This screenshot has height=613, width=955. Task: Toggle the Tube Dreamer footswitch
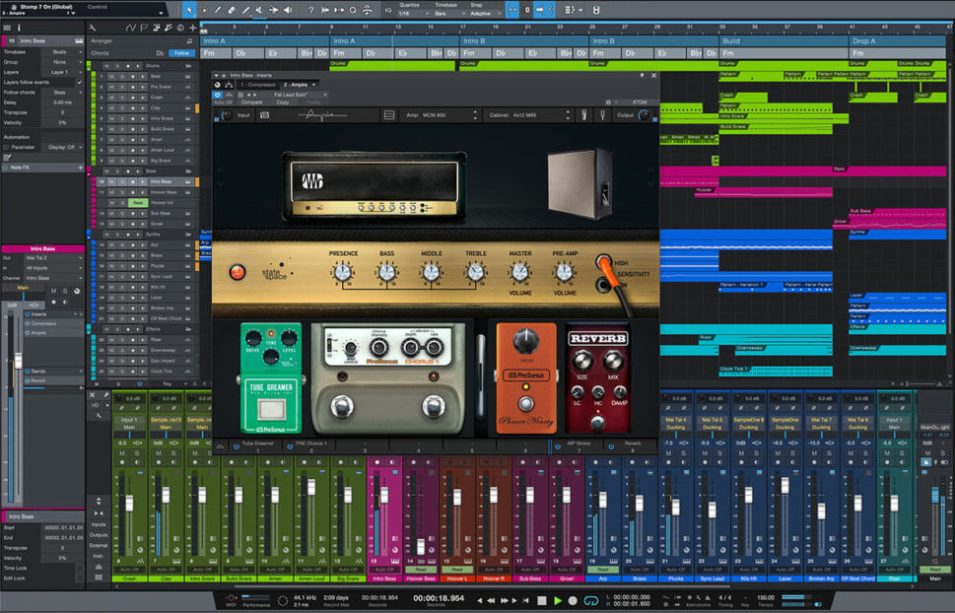[271, 409]
